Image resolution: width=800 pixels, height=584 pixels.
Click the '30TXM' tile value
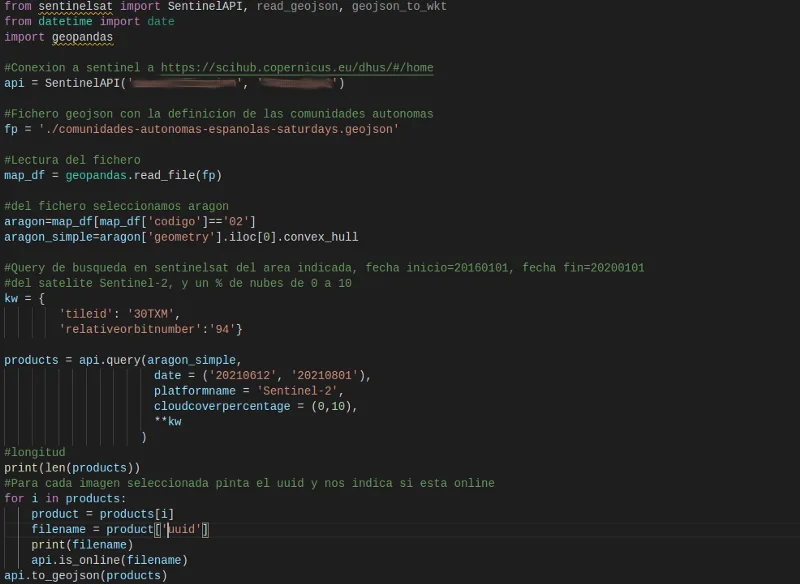tap(151, 314)
